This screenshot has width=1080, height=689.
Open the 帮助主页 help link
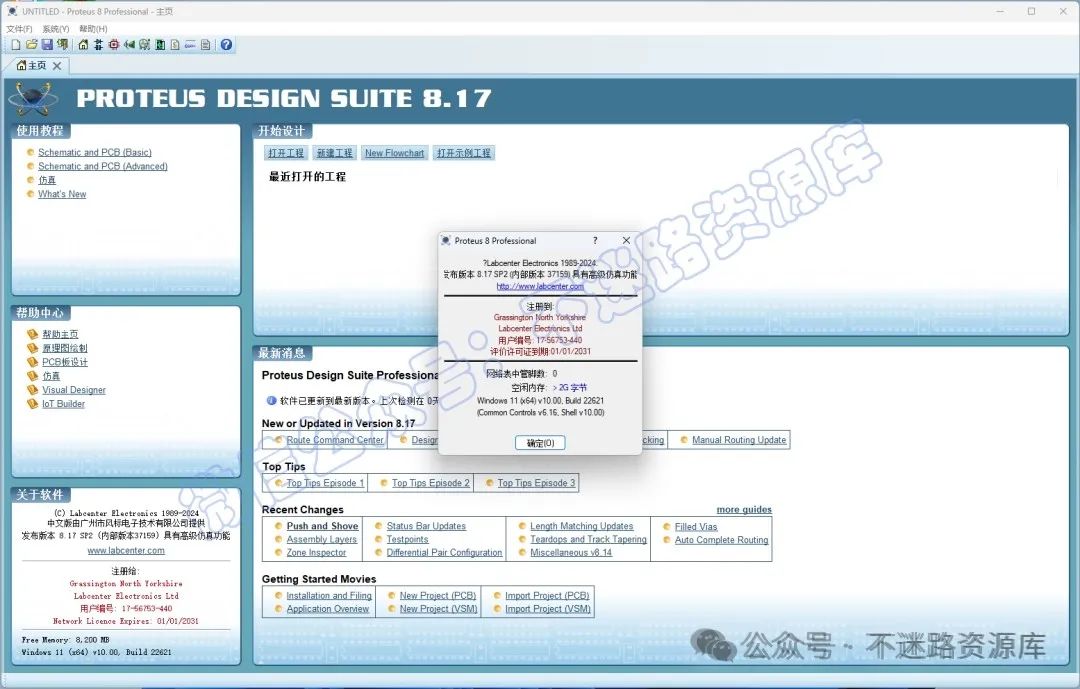pos(60,334)
